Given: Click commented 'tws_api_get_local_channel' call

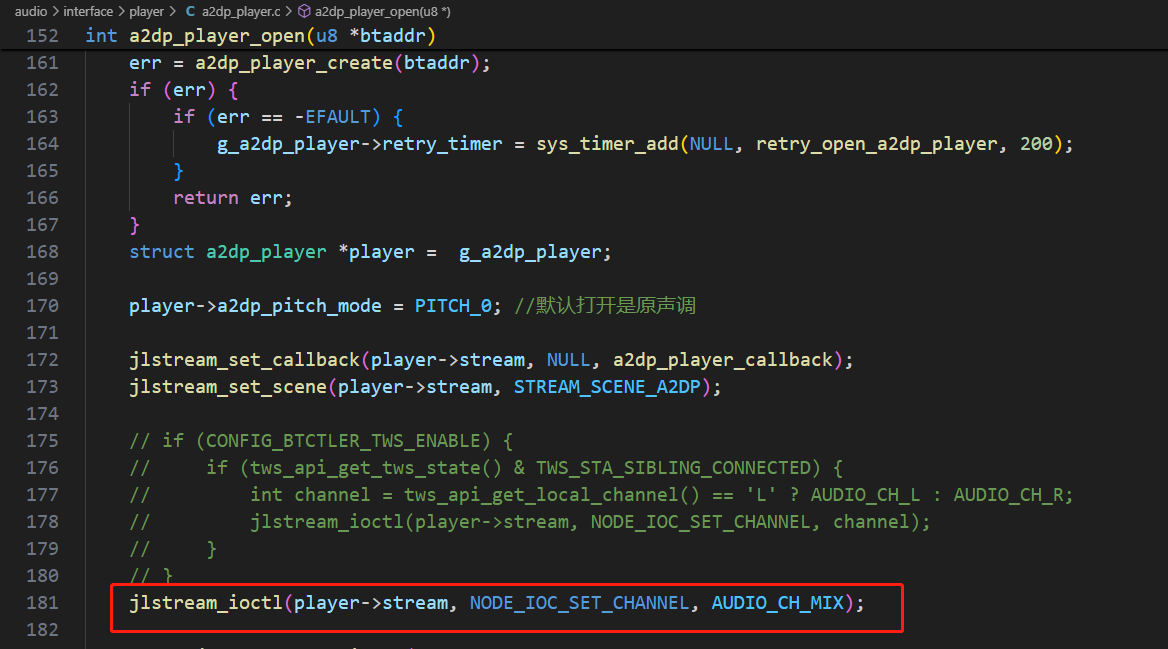Looking at the screenshot, I should coord(541,495).
